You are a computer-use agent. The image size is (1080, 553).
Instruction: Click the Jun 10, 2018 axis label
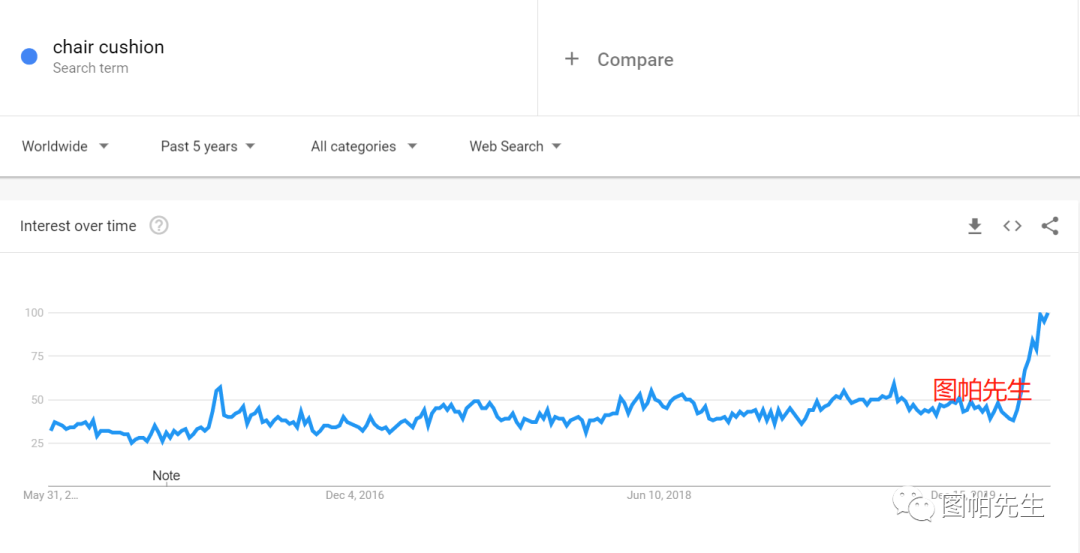(659, 495)
